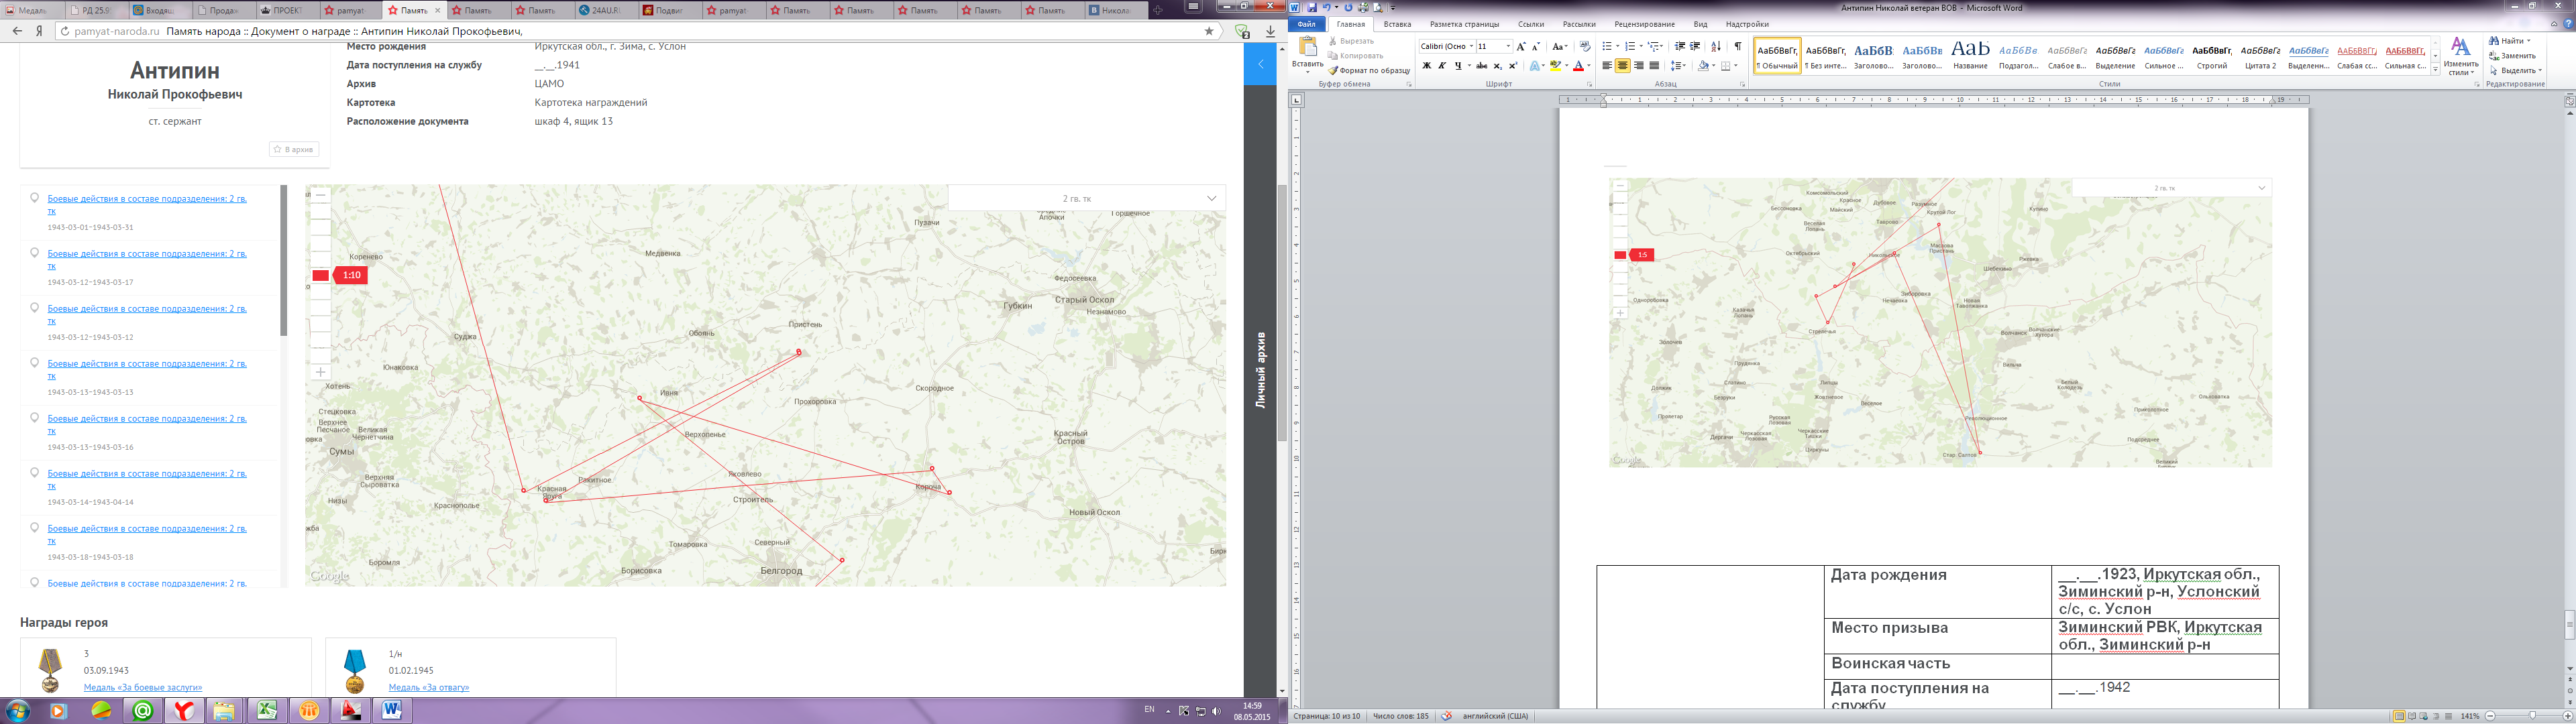
Task: Click the В архив button in browser
Action: click(x=294, y=149)
